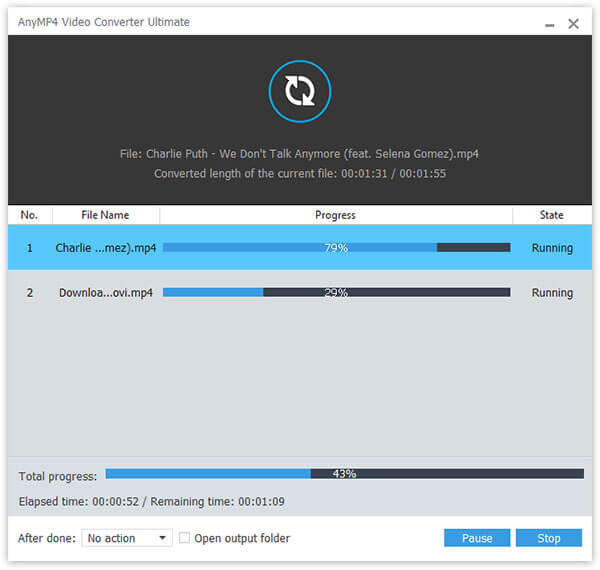Screen dimensions: 600x570
Task: Click the Progress column header
Action: coord(336,215)
